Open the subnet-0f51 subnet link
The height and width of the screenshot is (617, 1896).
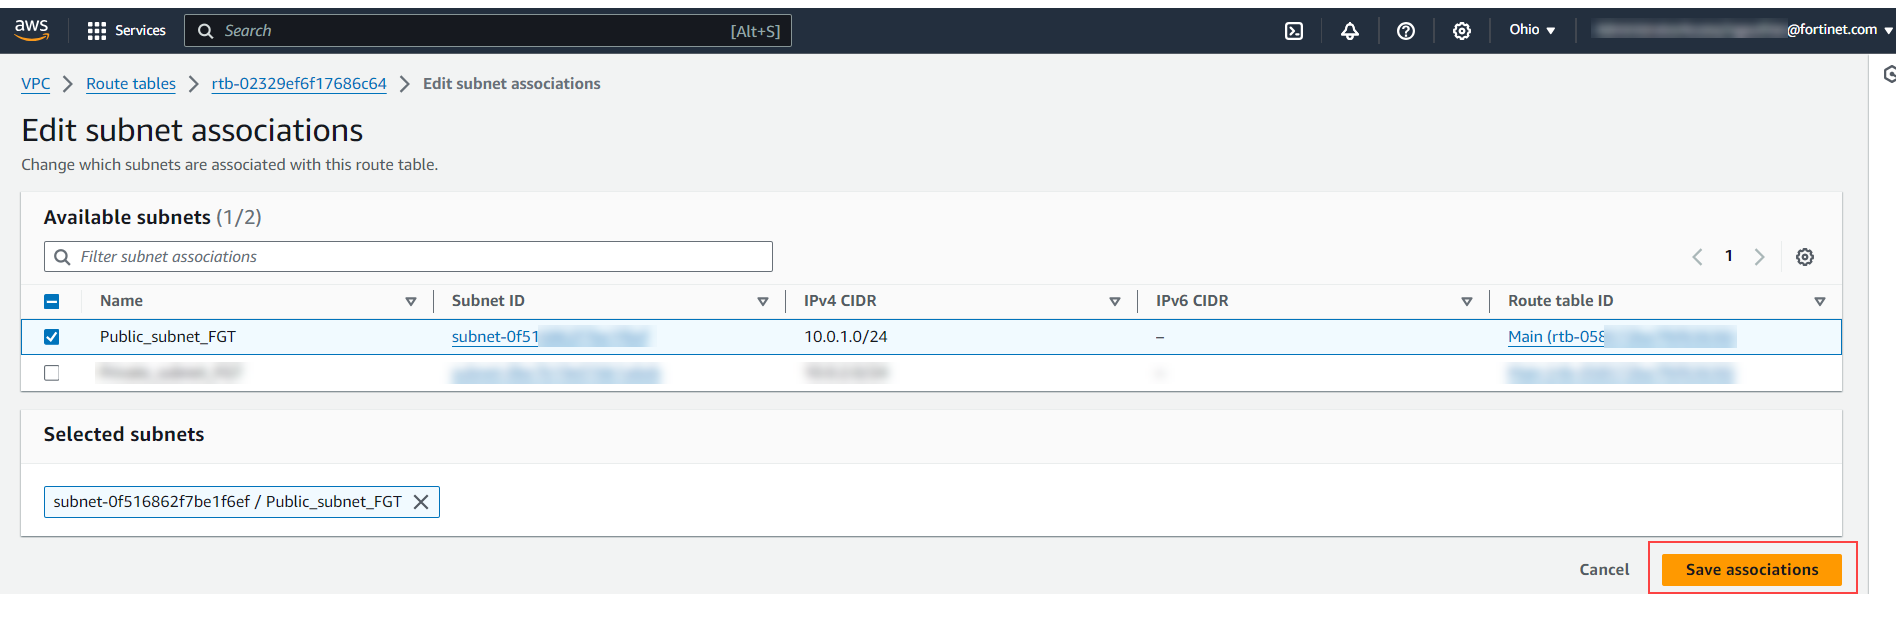click(550, 337)
